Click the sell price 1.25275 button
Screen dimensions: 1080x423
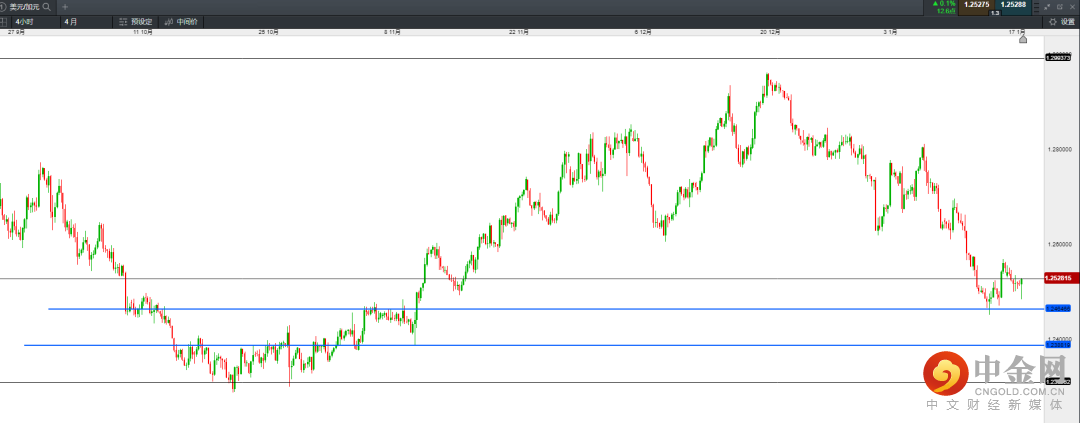coord(977,5)
